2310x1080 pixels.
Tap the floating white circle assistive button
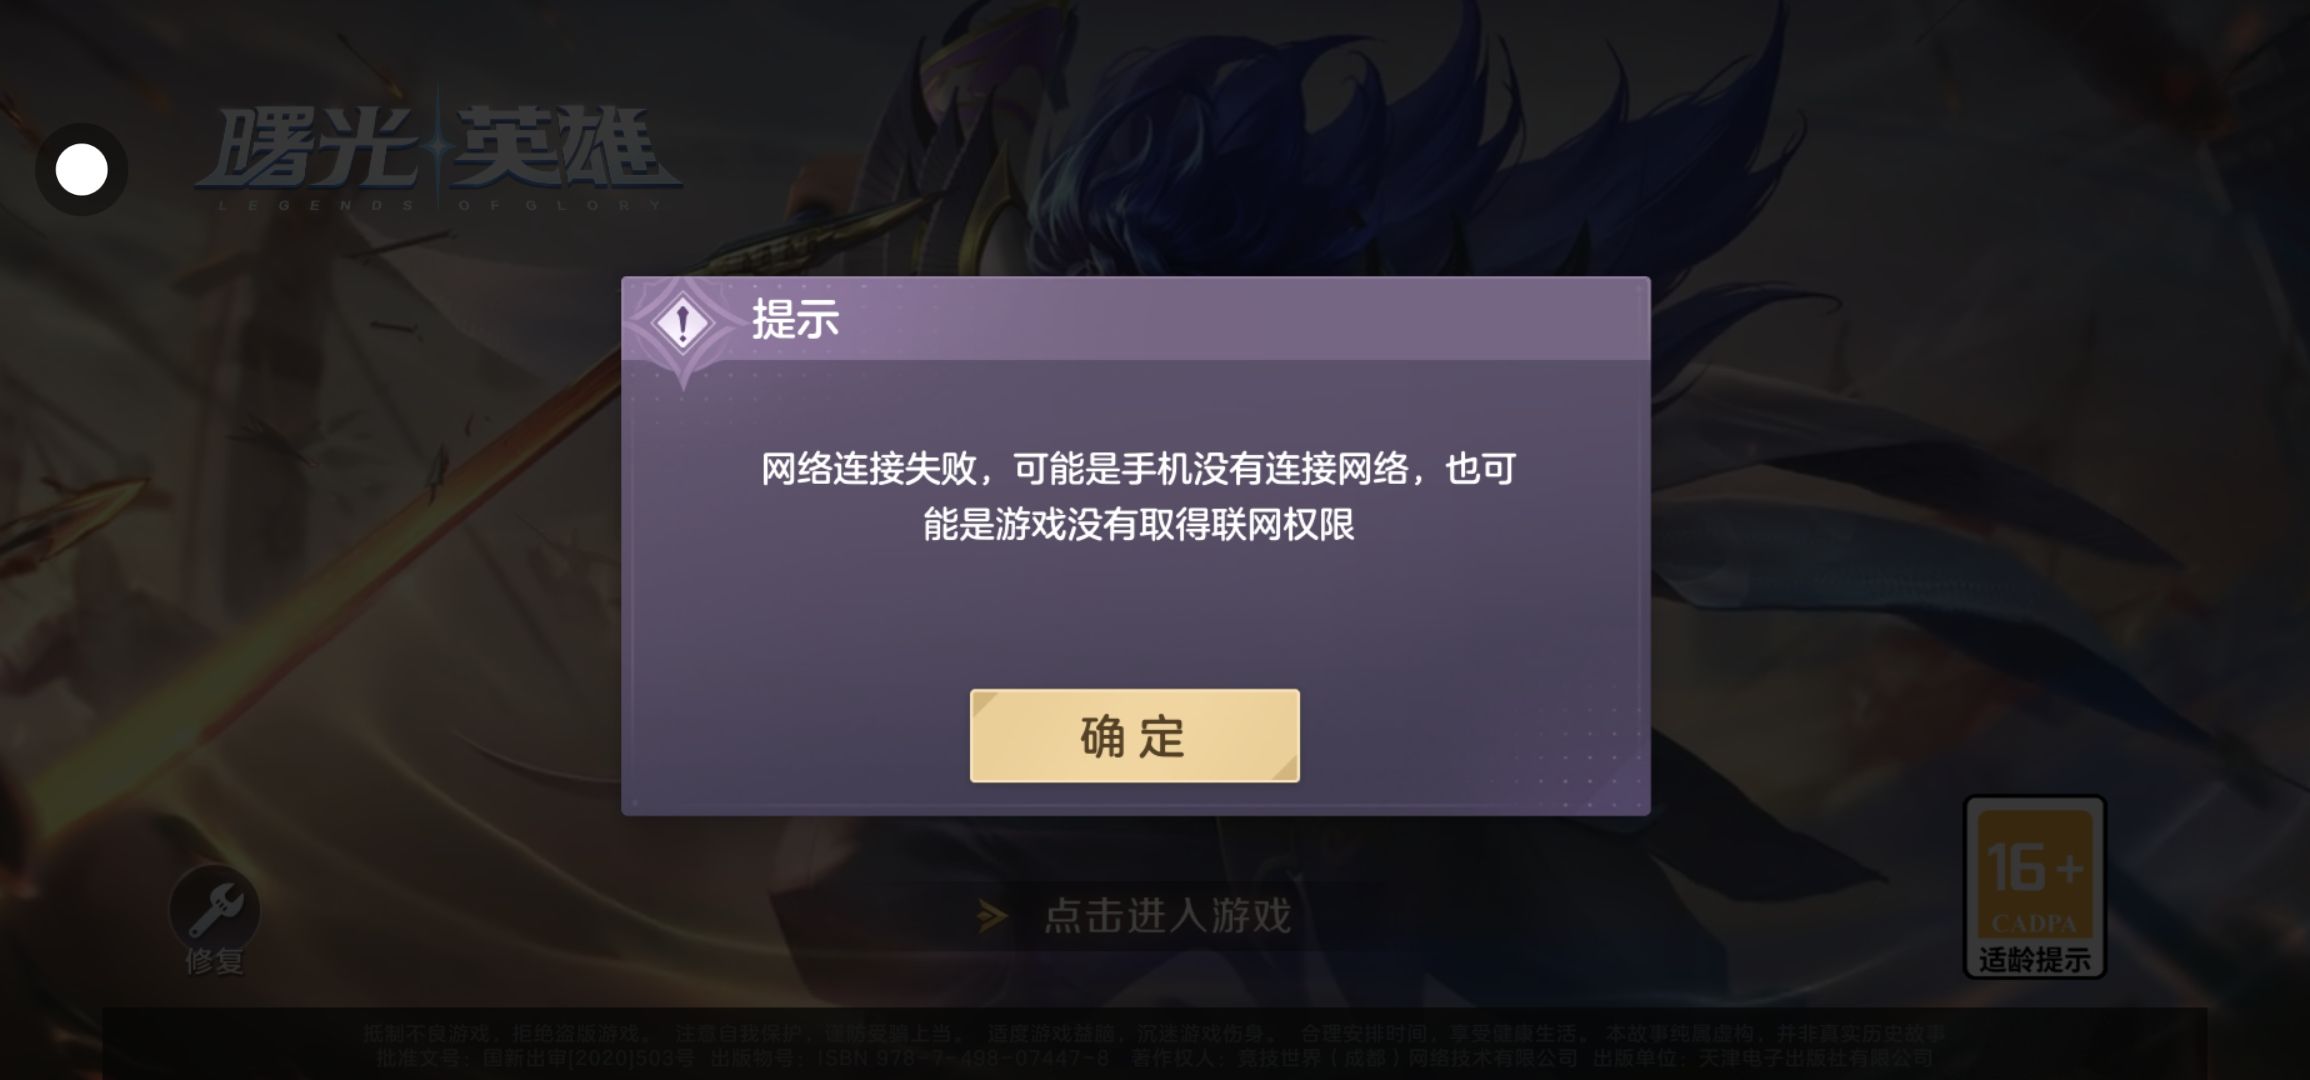point(81,169)
